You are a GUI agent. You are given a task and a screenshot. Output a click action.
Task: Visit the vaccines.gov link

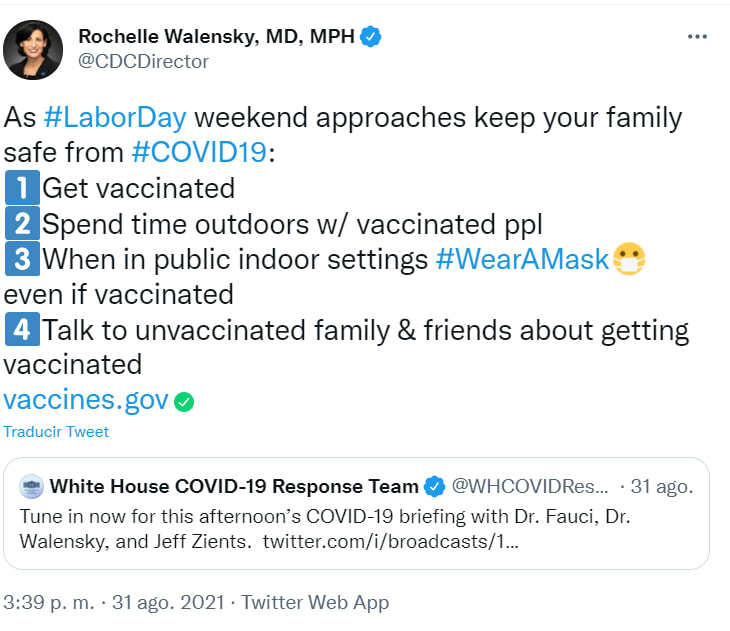tap(86, 400)
